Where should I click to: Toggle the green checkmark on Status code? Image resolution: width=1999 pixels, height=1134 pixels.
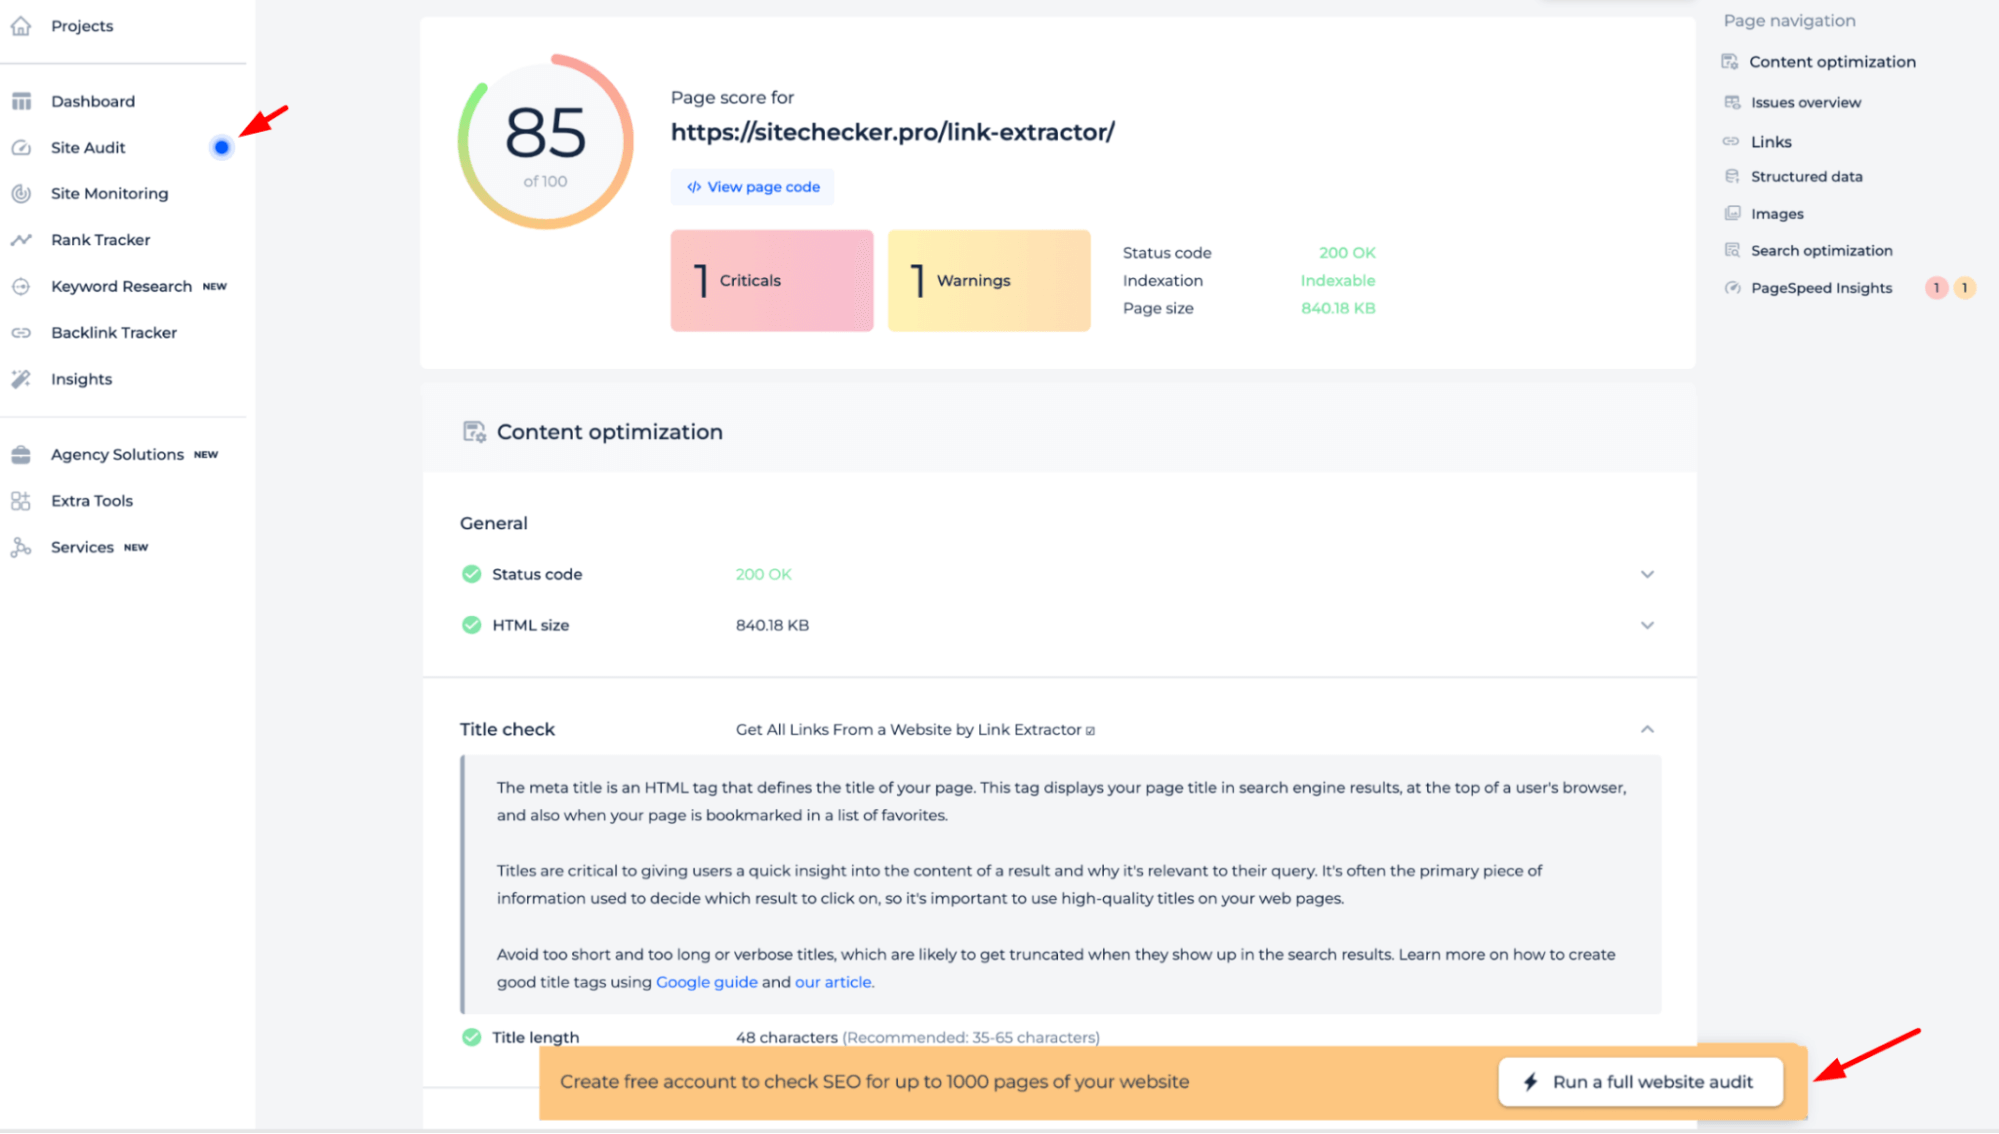(x=471, y=574)
